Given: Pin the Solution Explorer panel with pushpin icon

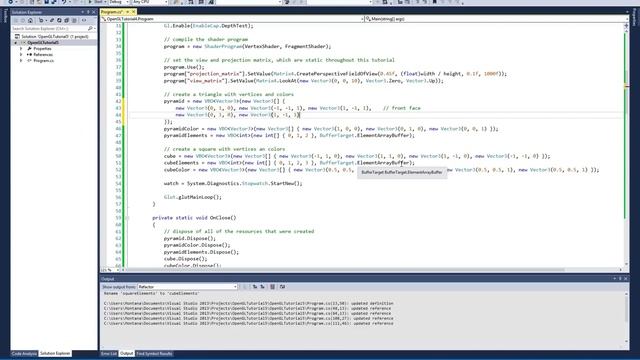Looking at the screenshot, I should click(x=88, y=12).
